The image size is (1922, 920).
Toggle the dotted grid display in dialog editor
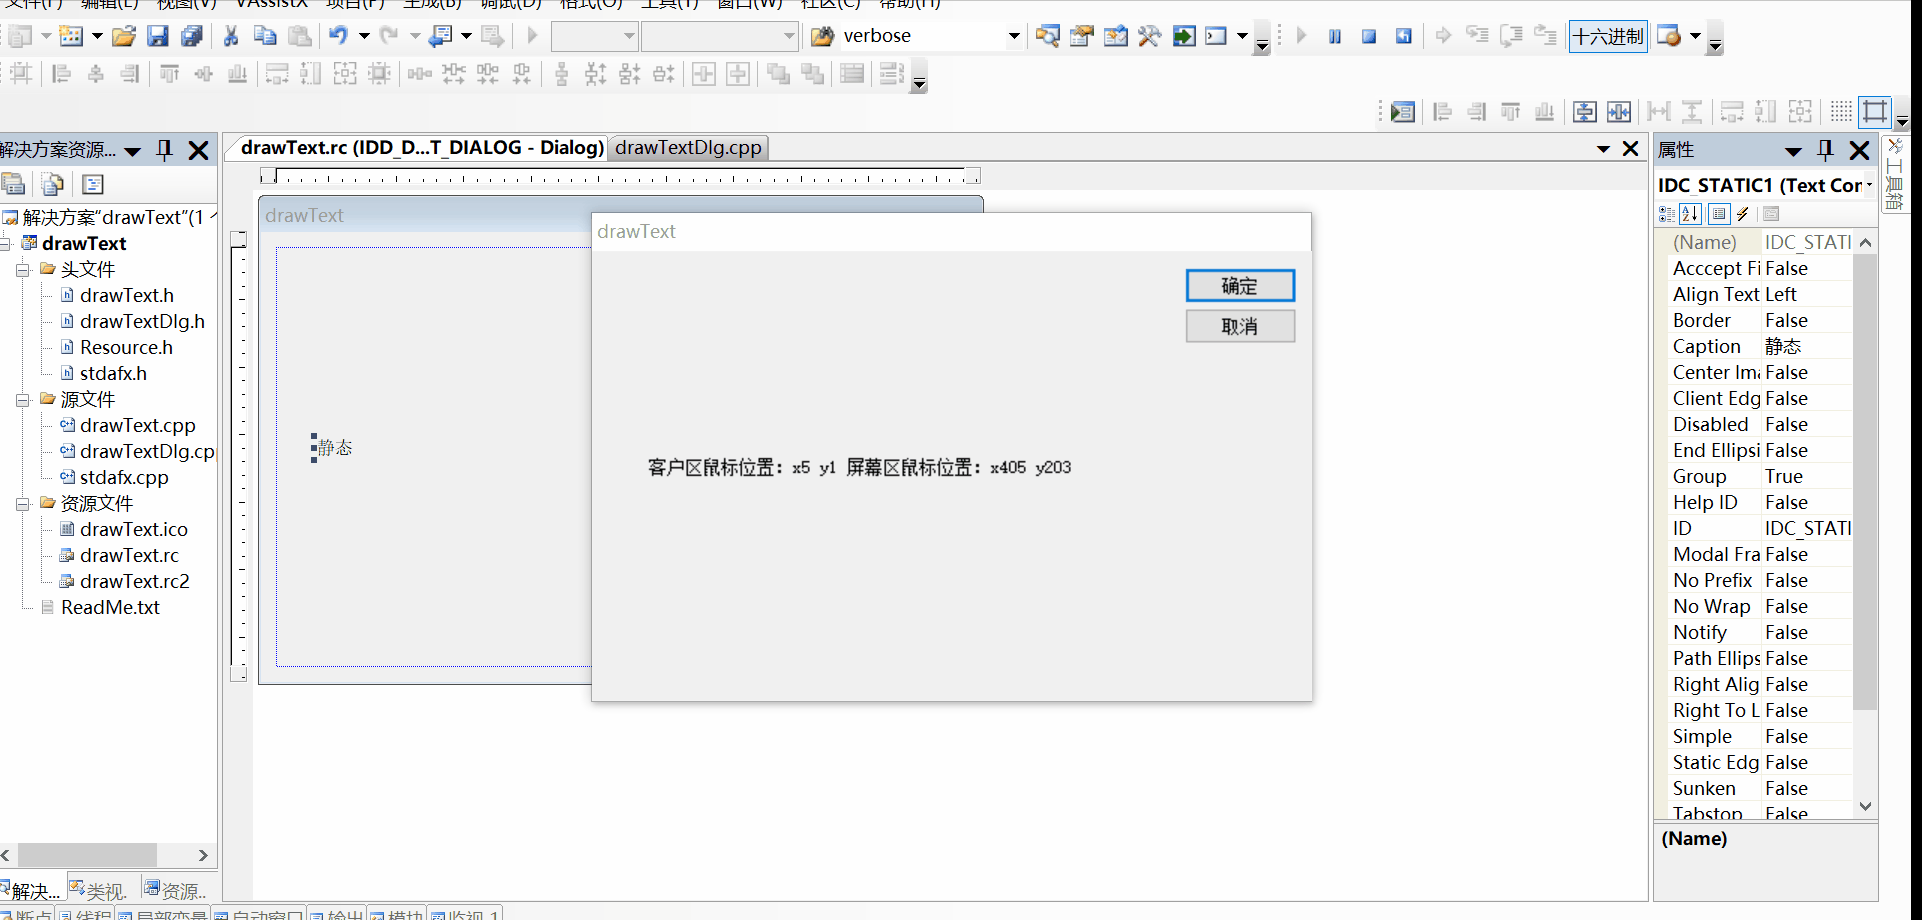coord(1841,112)
